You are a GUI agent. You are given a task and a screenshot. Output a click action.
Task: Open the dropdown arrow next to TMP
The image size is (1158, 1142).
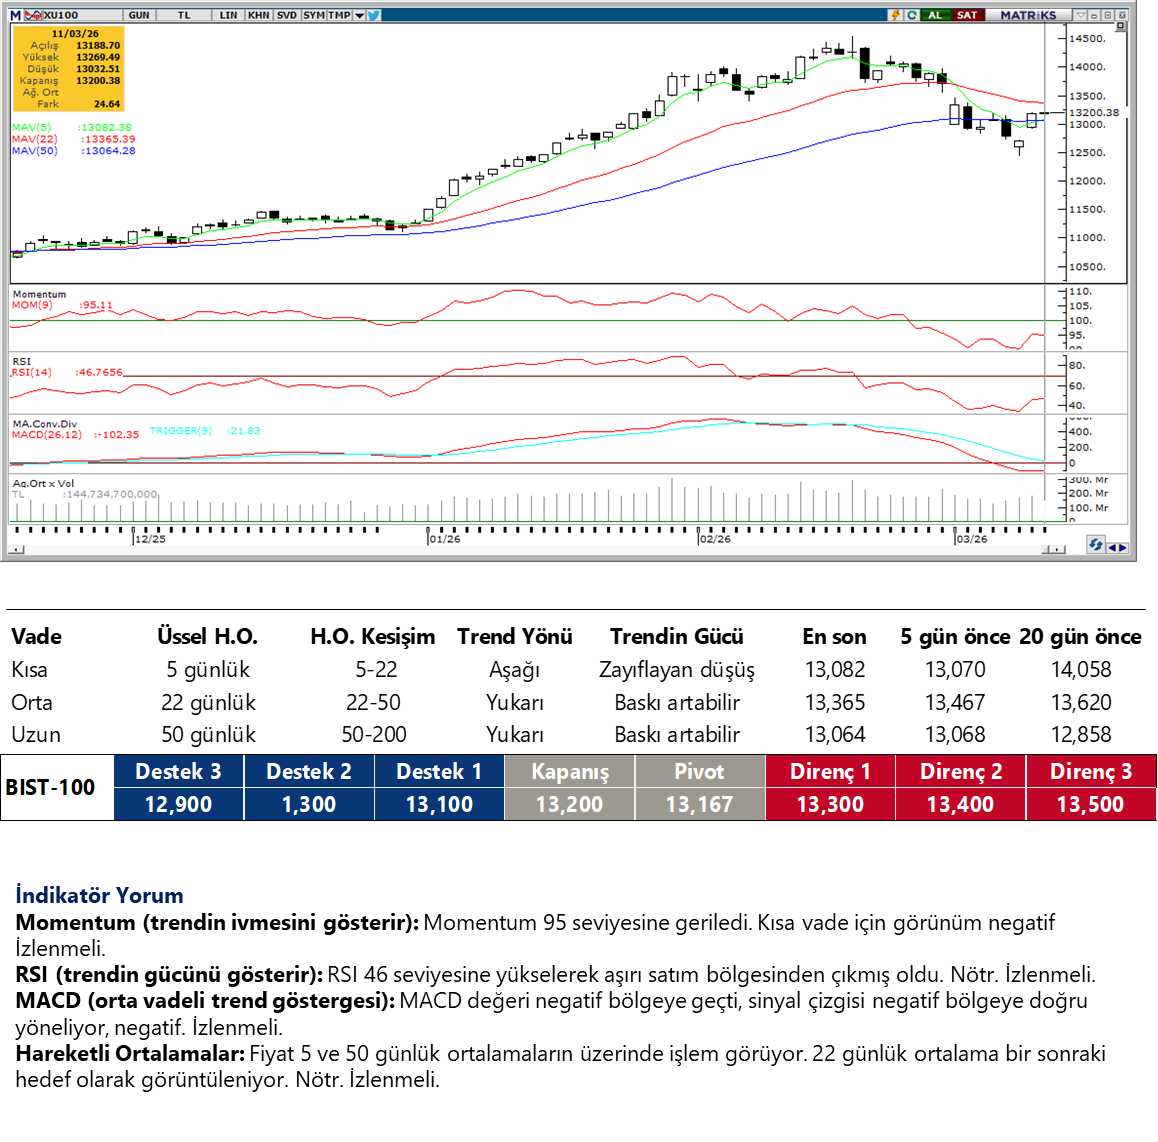click(359, 15)
